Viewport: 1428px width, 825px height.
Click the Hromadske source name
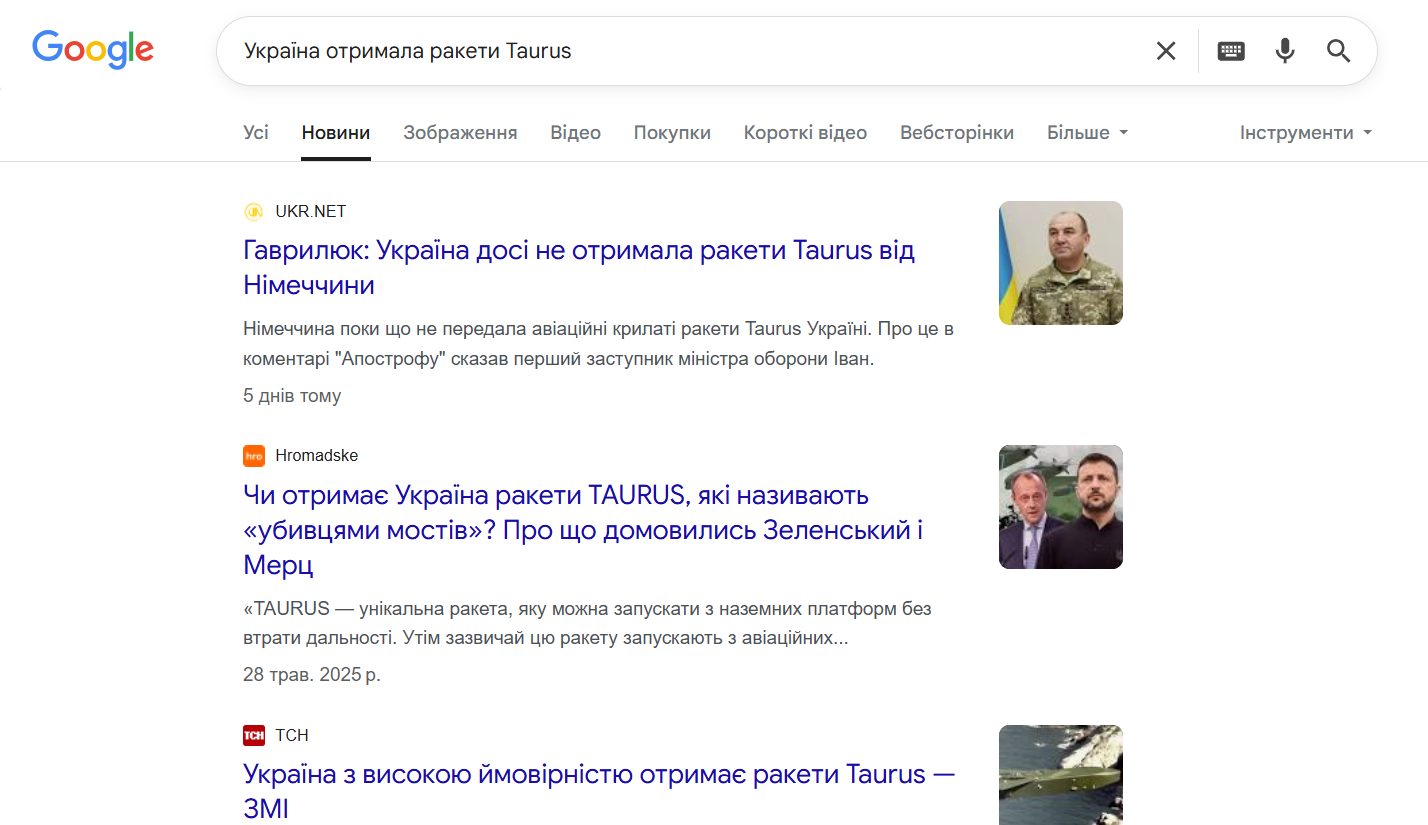click(x=317, y=456)
